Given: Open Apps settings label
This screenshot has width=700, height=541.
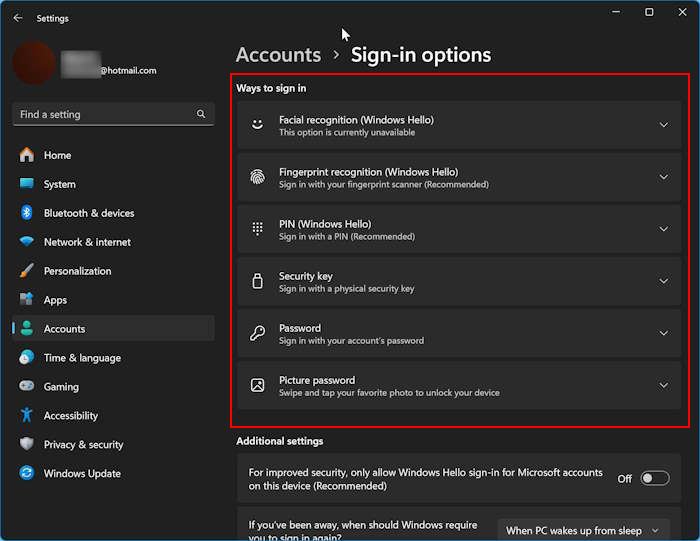Looking at the screenshot, I should click(x=55, y=300).
